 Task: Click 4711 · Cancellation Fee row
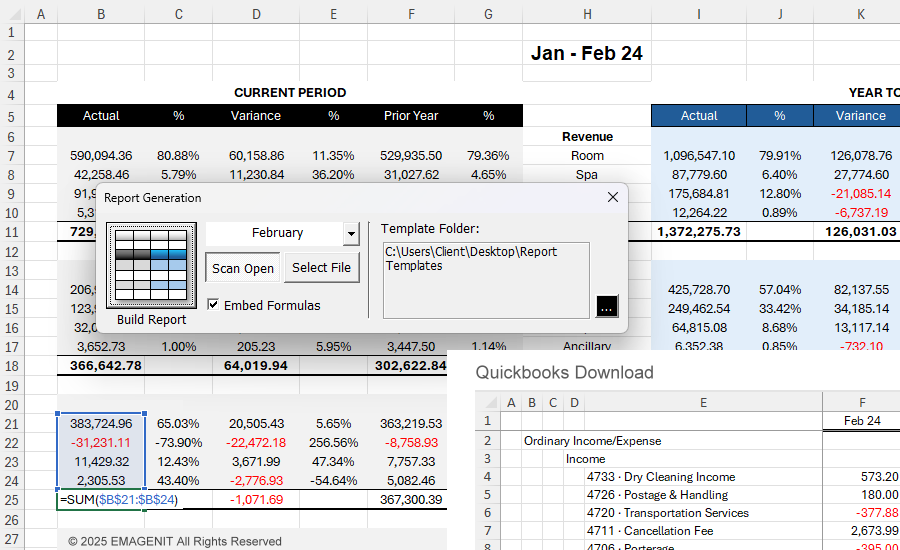(x=650, y=530)
